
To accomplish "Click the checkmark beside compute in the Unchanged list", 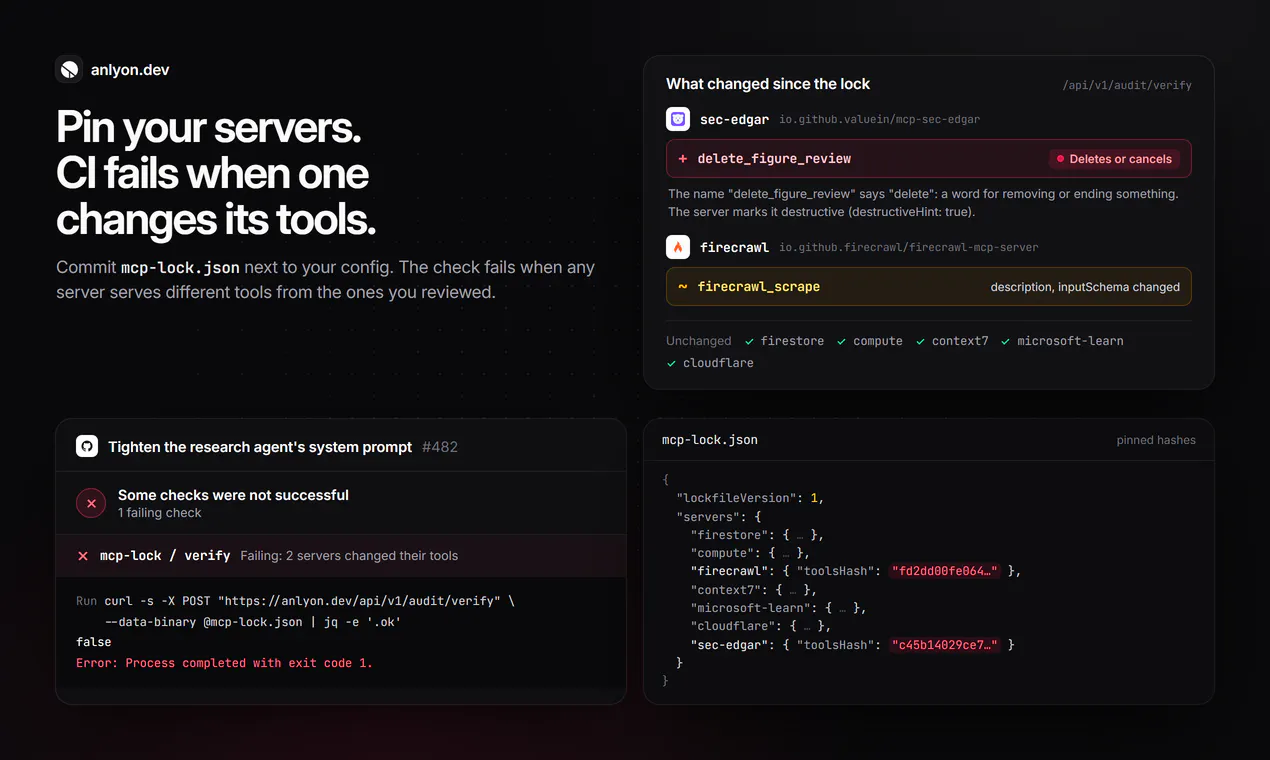I will click(842, 341).
